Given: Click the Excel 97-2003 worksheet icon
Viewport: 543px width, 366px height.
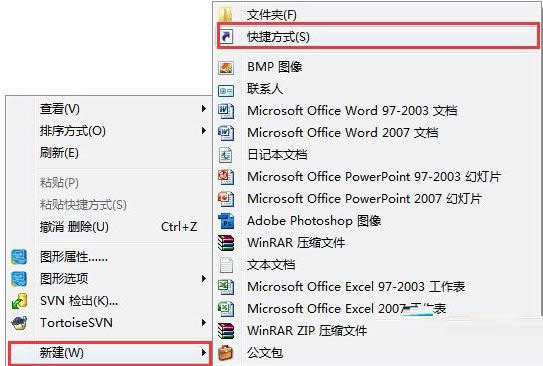Looking at the screenshot, I should (x=226, y=287).
